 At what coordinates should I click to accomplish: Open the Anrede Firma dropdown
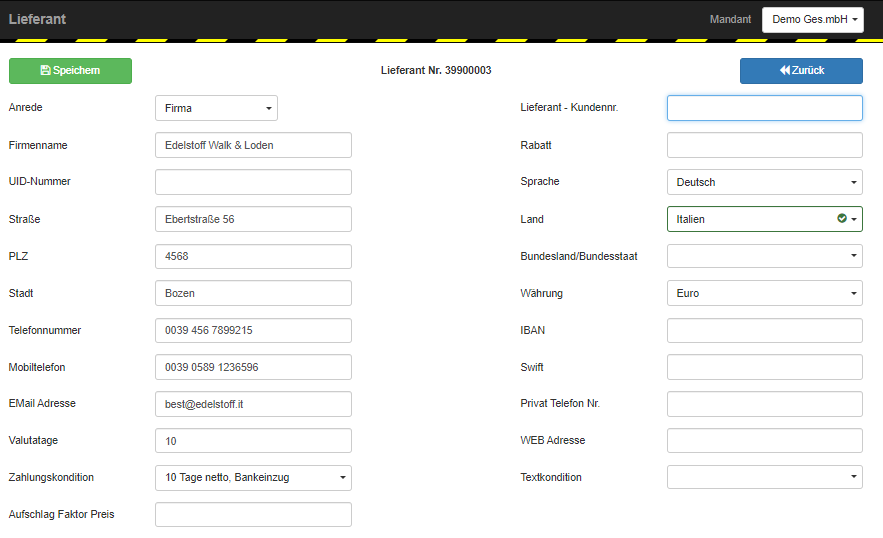click(x=216, y=108)
